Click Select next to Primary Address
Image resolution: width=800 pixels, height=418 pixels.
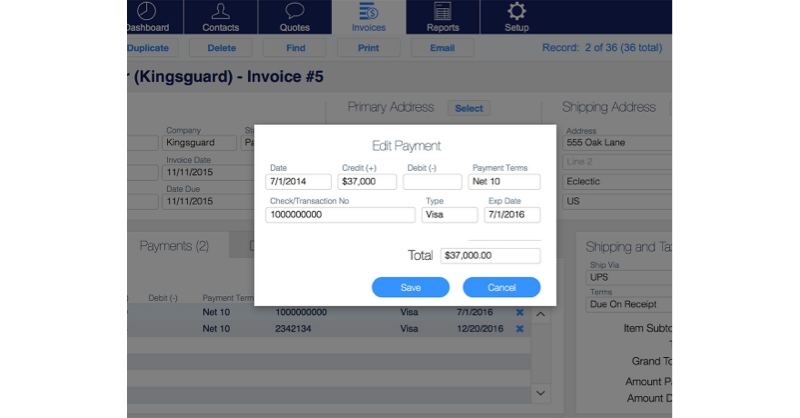(x=469, y=108)
